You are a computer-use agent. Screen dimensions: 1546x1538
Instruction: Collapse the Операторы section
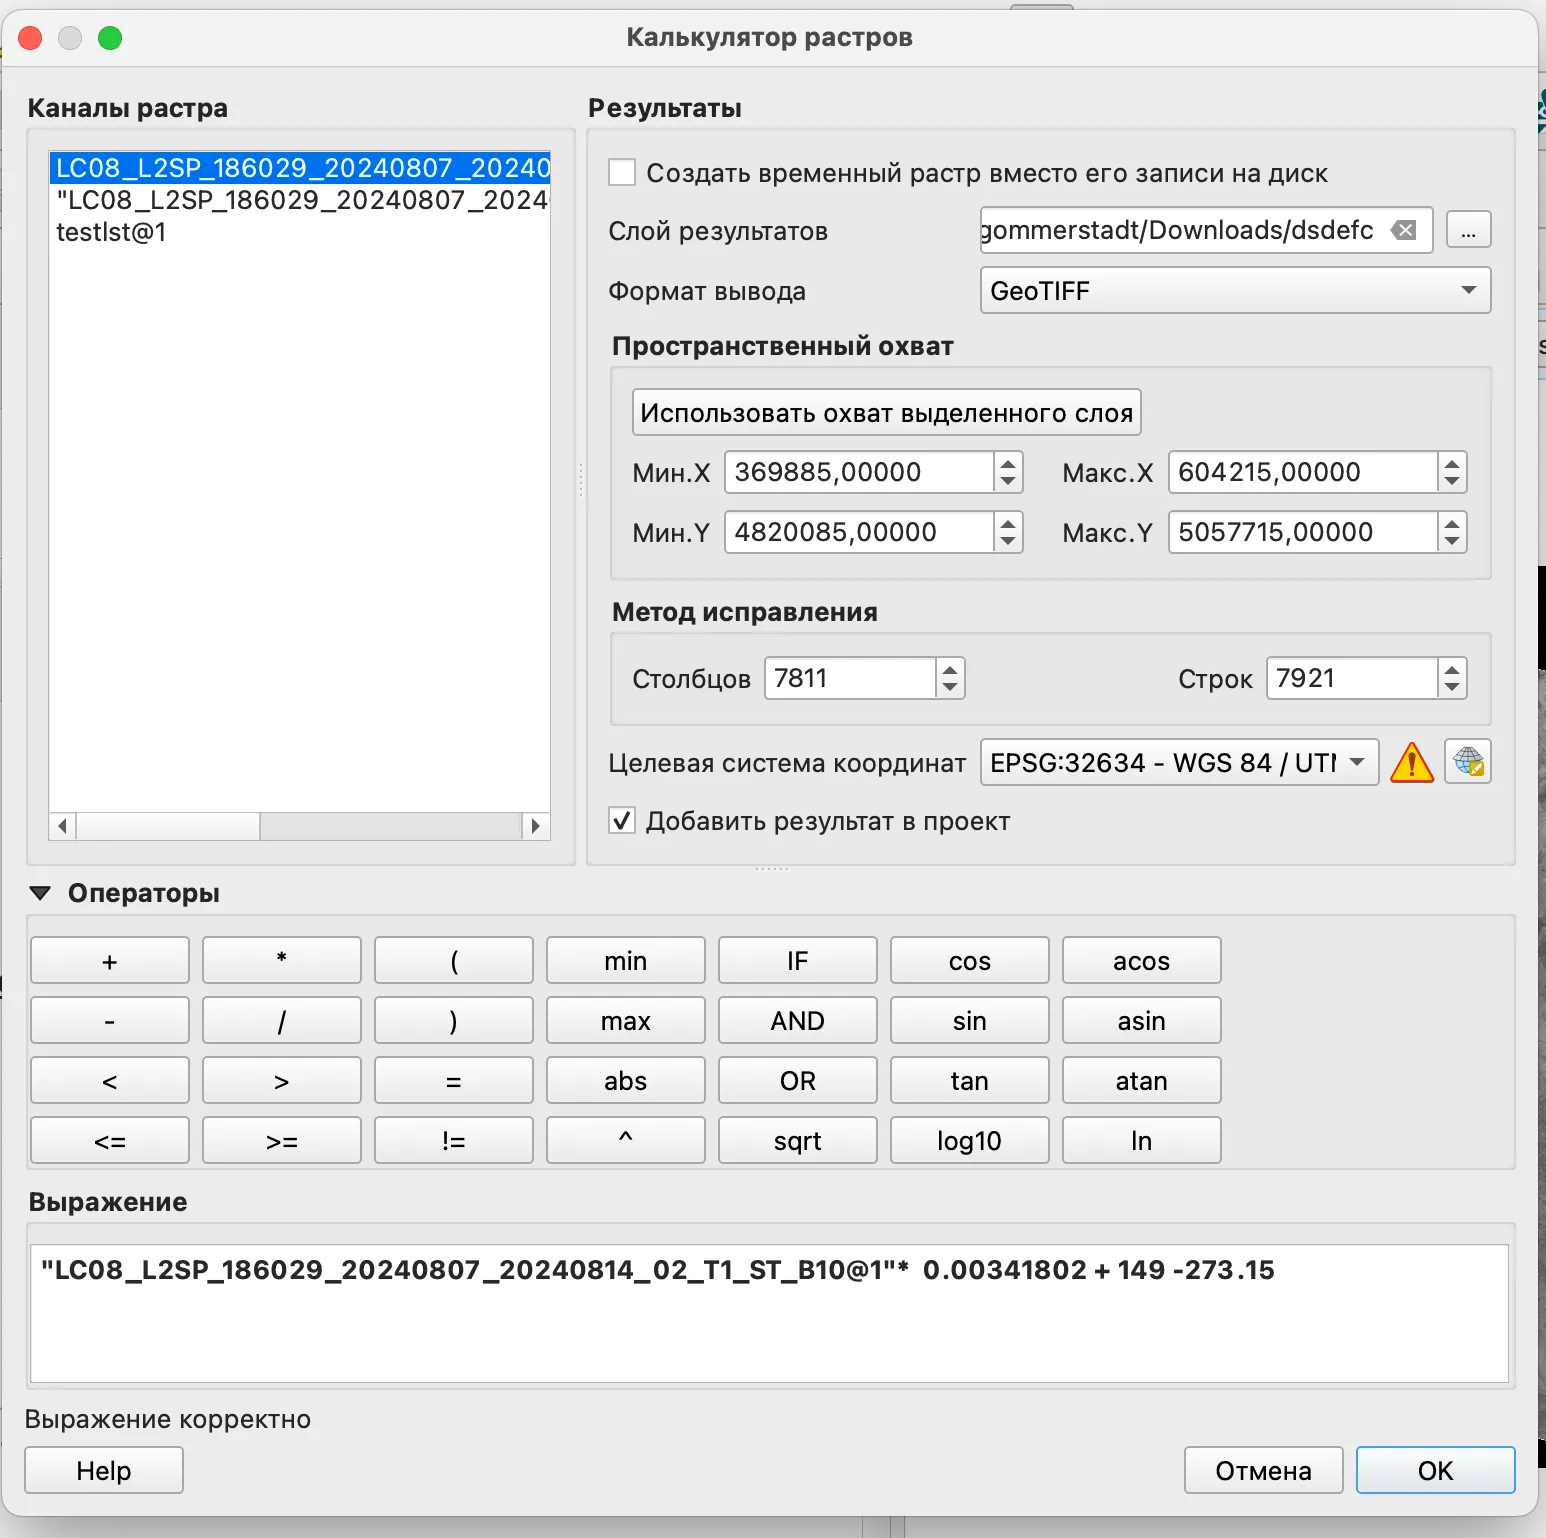40,893
